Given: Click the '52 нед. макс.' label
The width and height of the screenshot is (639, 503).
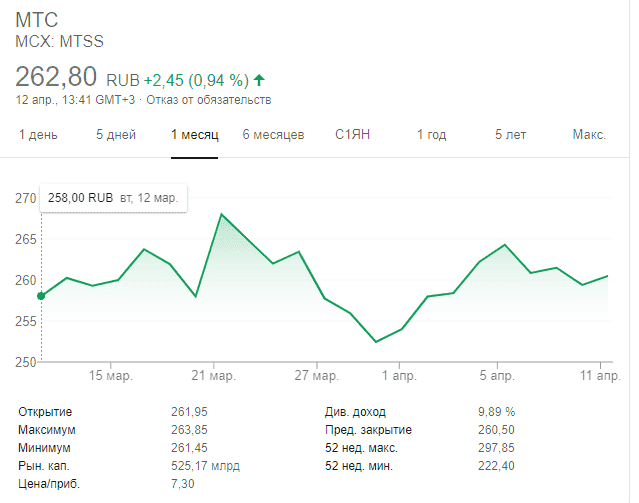Looking at the screenshot, I should 361,448.
